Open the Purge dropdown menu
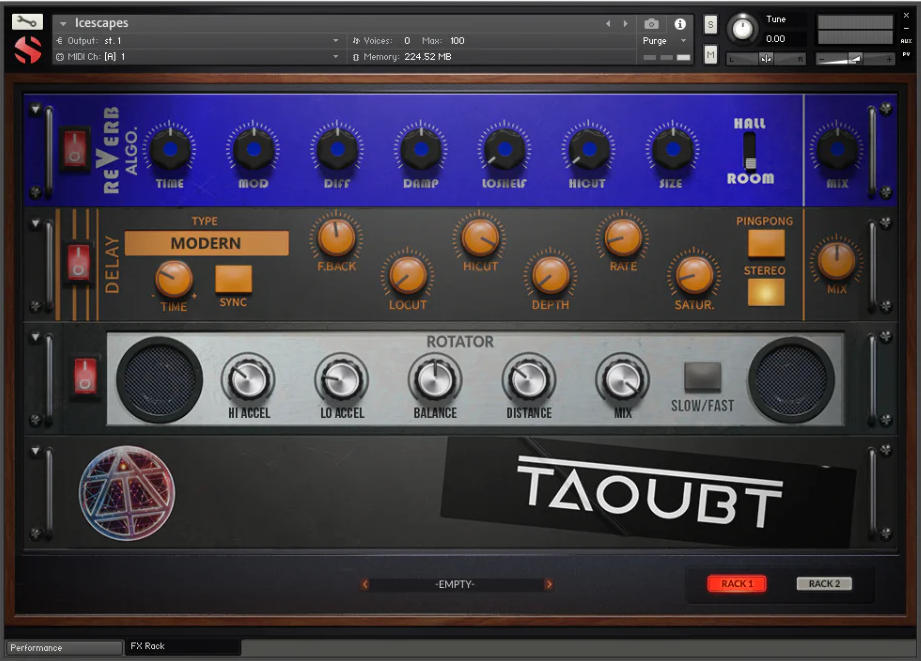This screenshot has width=921, height=661. pos(665,41)
